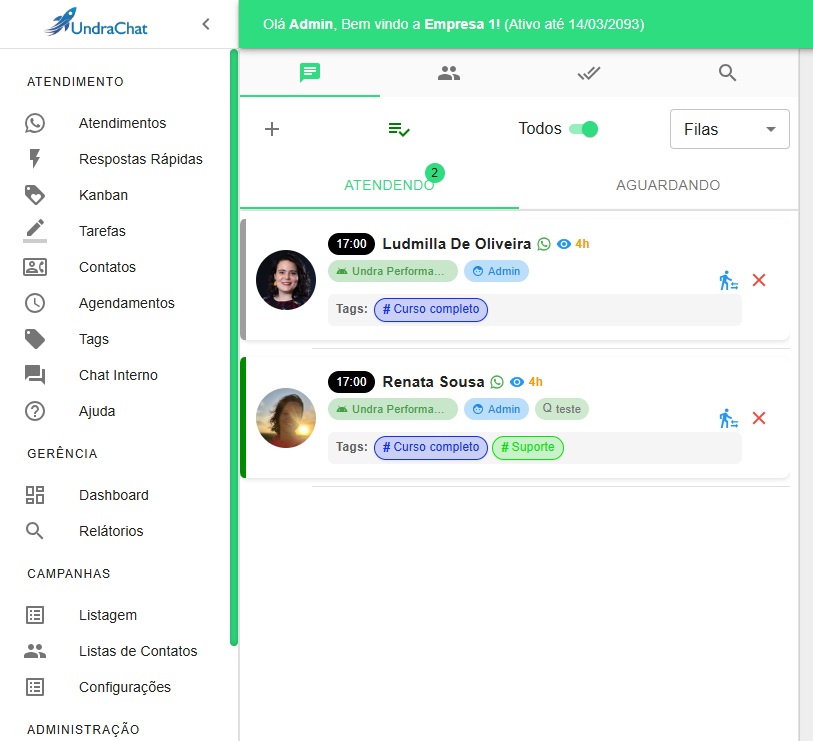Click eye icon on Ludmilla De Oliveira ticket

pos(564,244)
